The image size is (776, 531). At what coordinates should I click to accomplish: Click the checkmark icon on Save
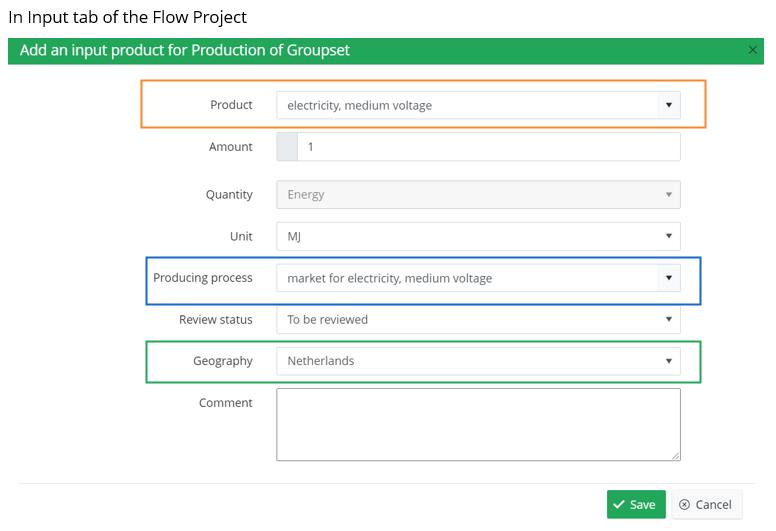click(x=619, y=504)
